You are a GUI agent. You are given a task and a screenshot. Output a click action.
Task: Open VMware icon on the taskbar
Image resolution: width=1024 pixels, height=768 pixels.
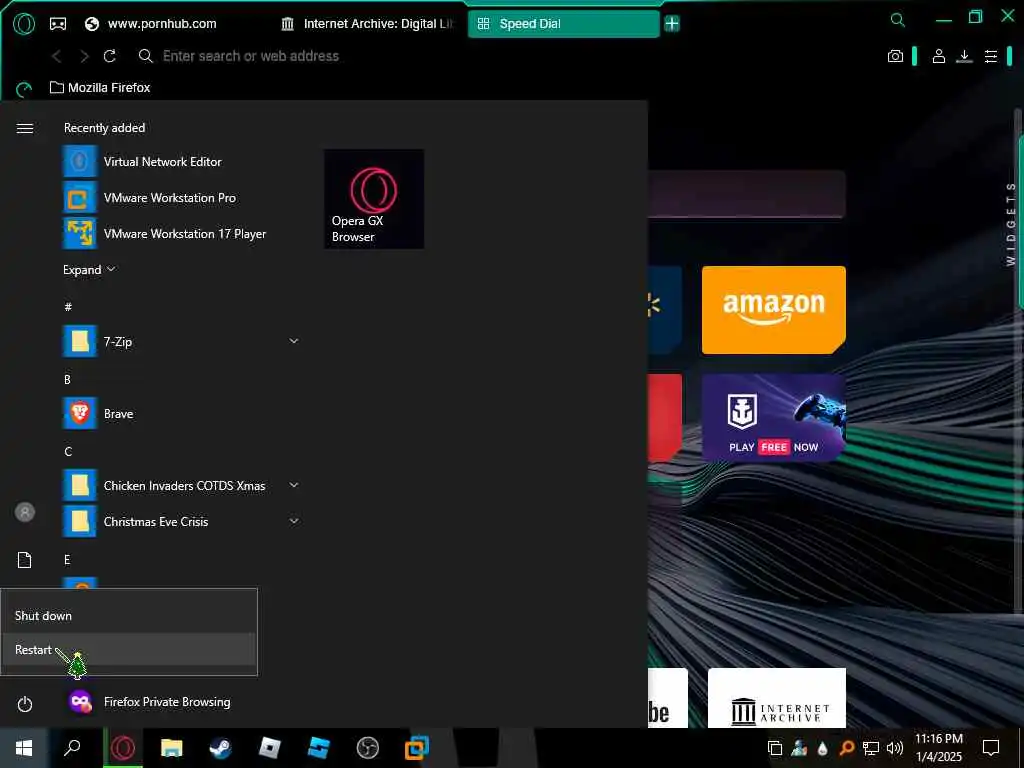[417, 748]
